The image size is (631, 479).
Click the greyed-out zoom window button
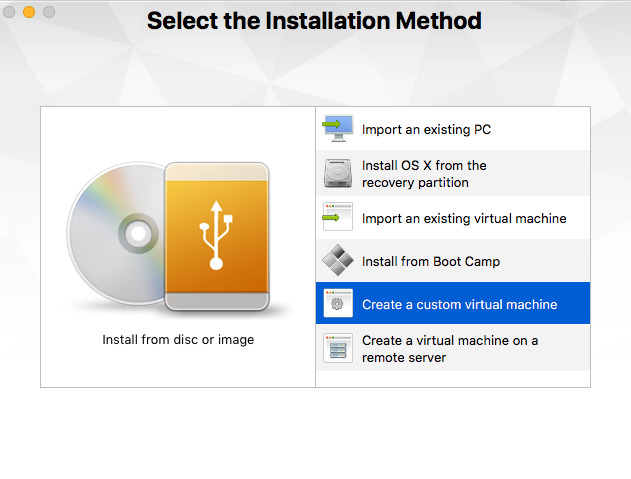coord(48,12)
